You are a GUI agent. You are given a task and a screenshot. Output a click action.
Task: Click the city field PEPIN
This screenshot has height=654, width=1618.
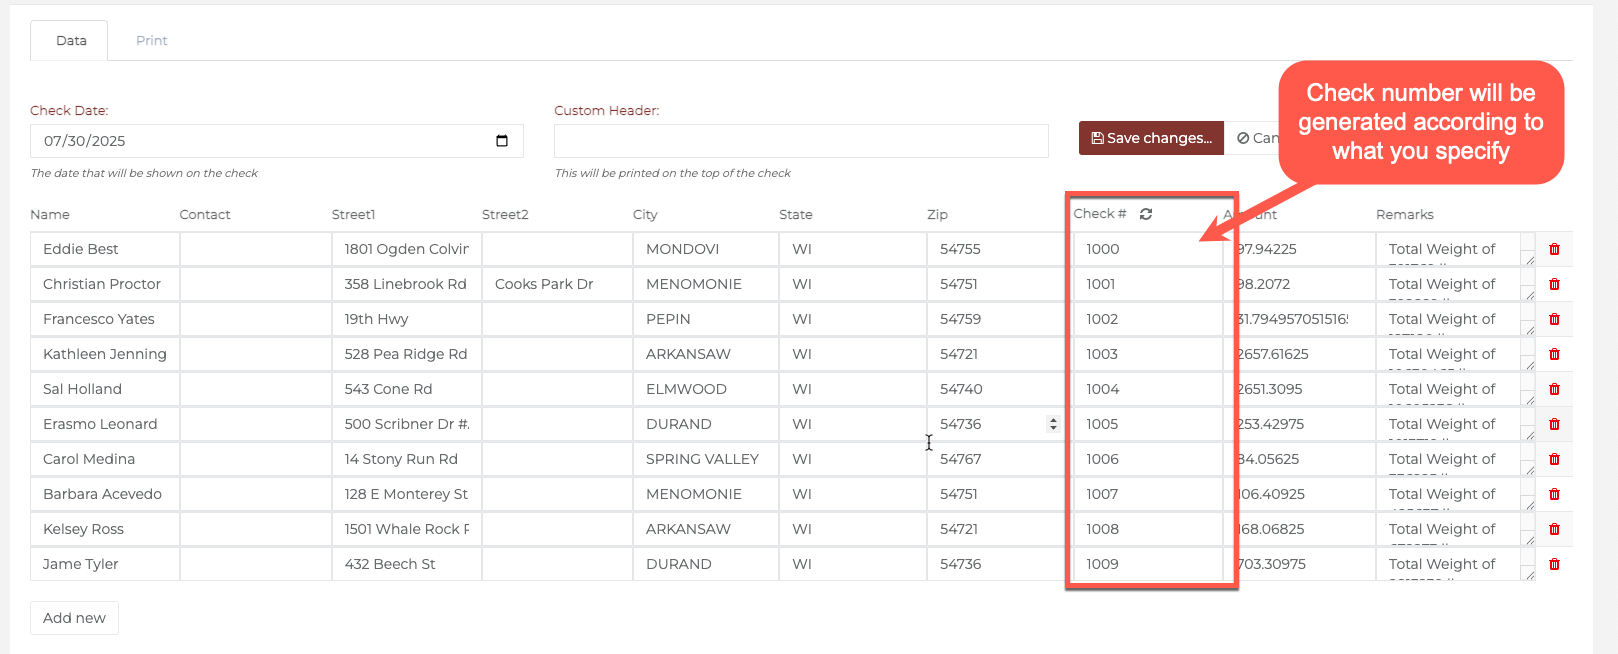(705, 319)
